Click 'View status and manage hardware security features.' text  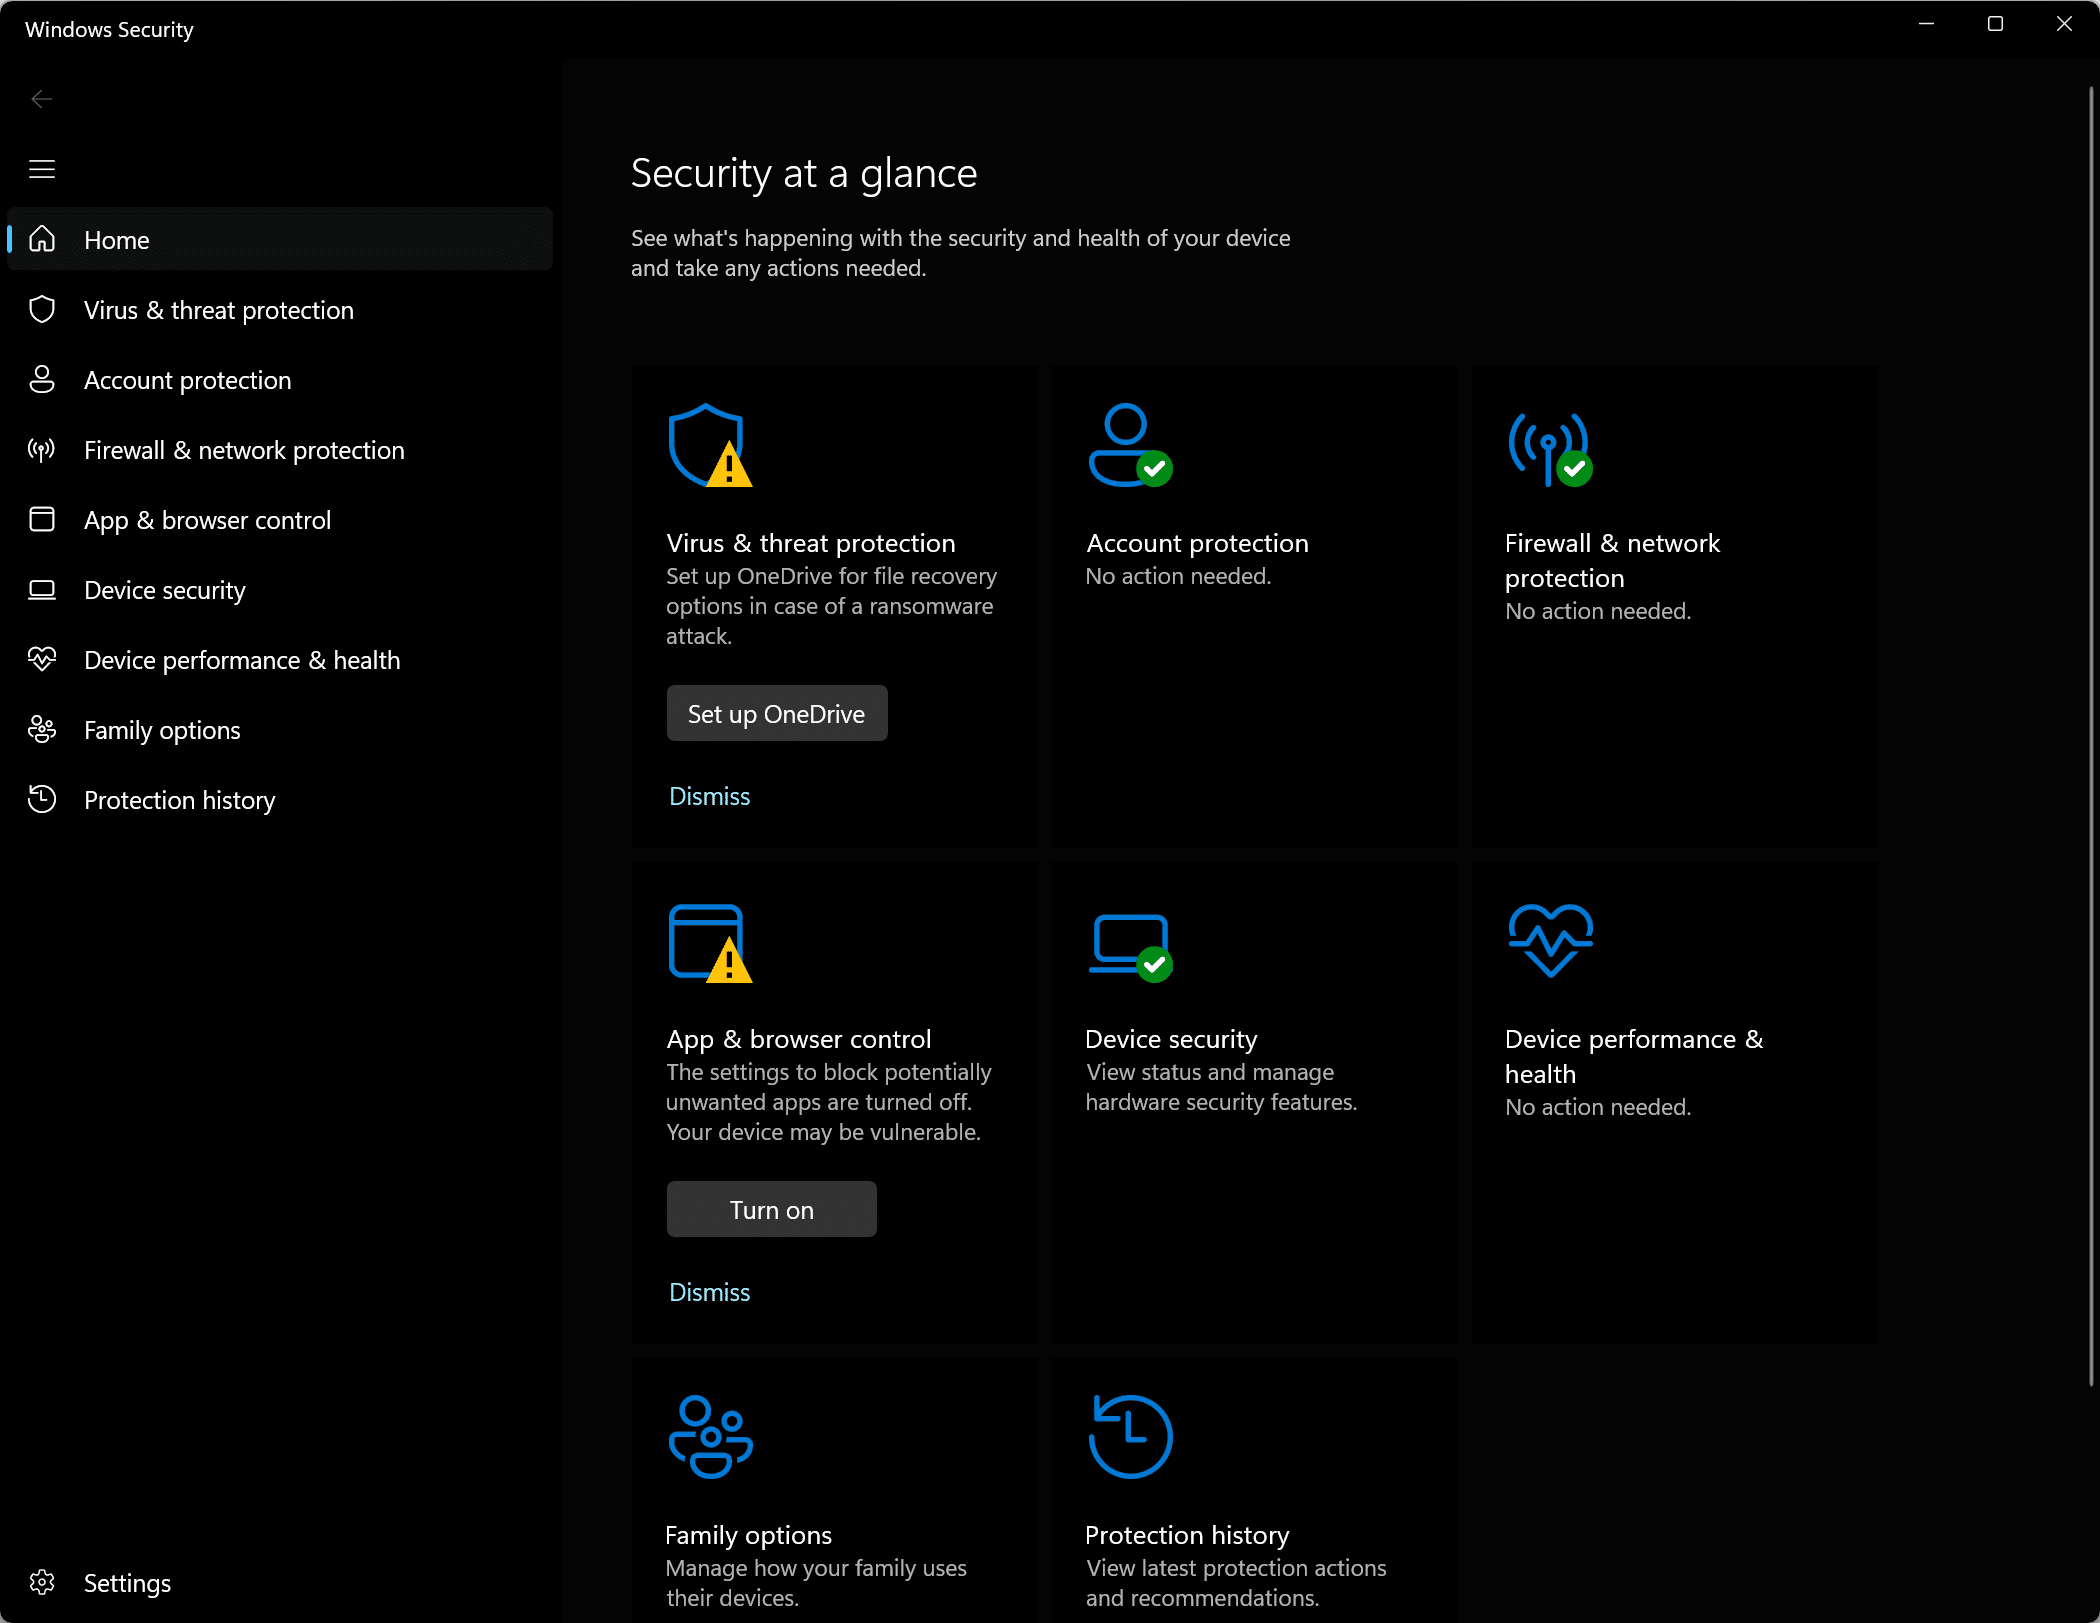[x=1221, y=1087]
